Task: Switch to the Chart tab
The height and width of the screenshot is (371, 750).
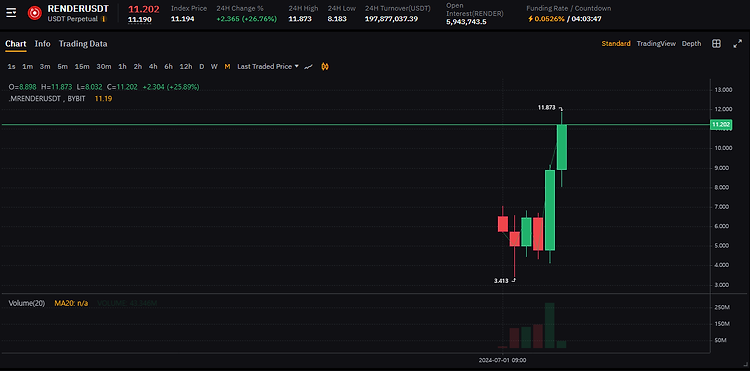Action: tap(16, 44)
